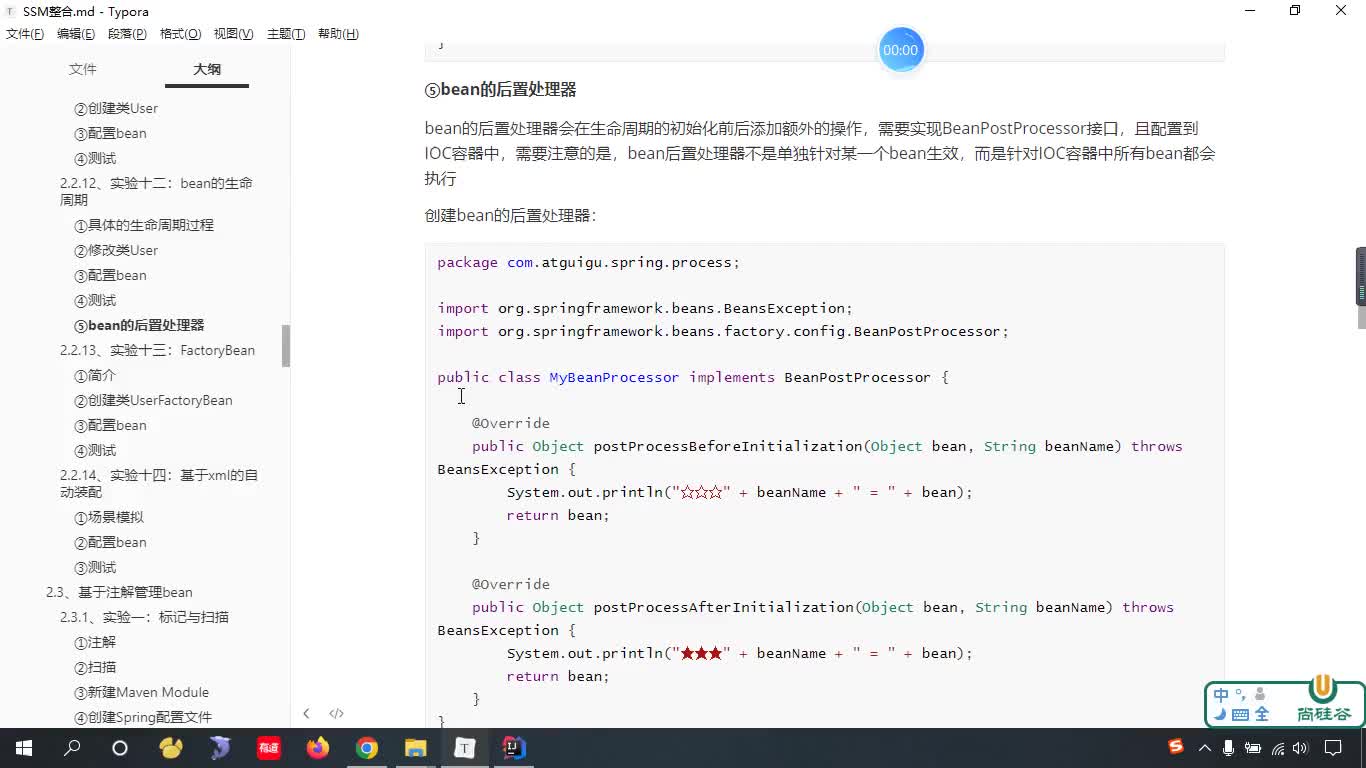Open File Explorer from the taskbar
The width and height of the screenshot is (1366, 768).
click(416, 748)
